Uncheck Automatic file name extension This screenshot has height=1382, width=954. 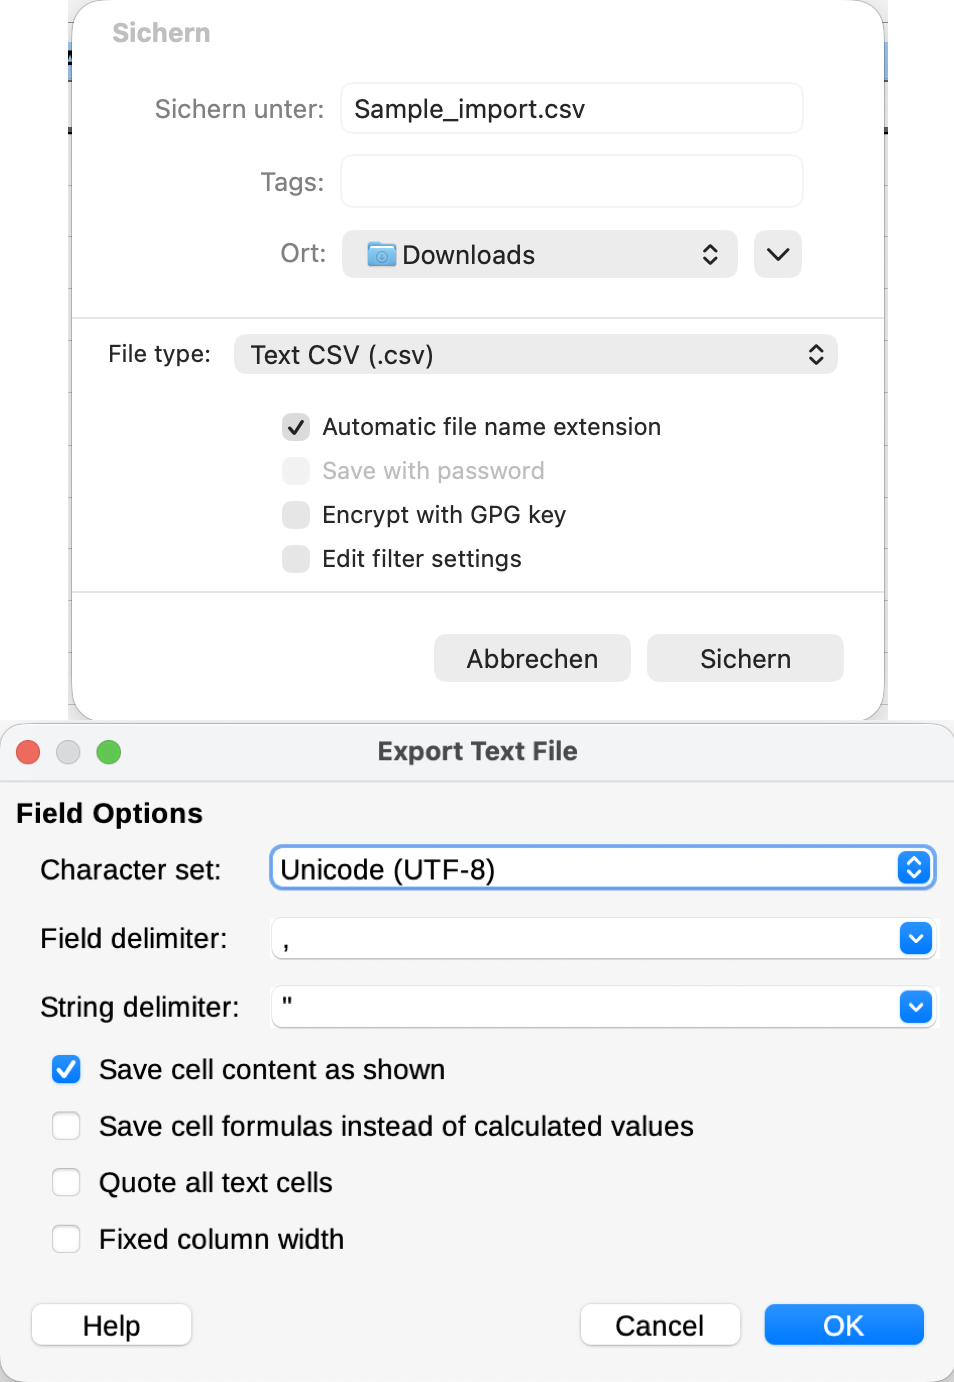click(296, 427)
